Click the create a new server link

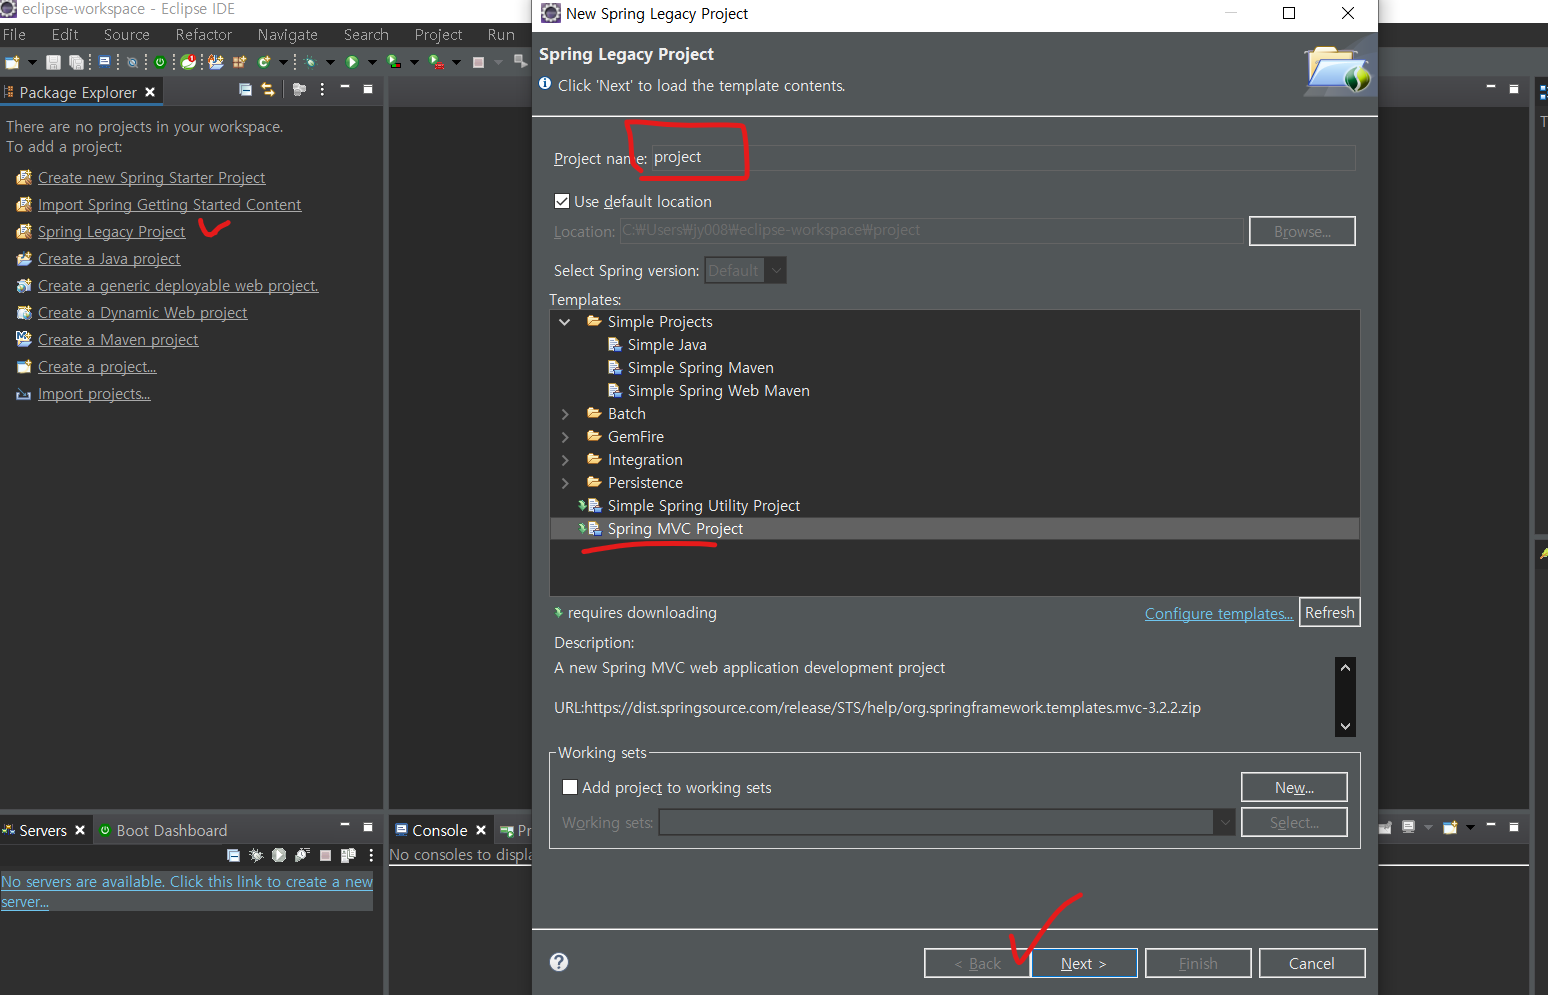pyautogui.click(x=186, y=891)
